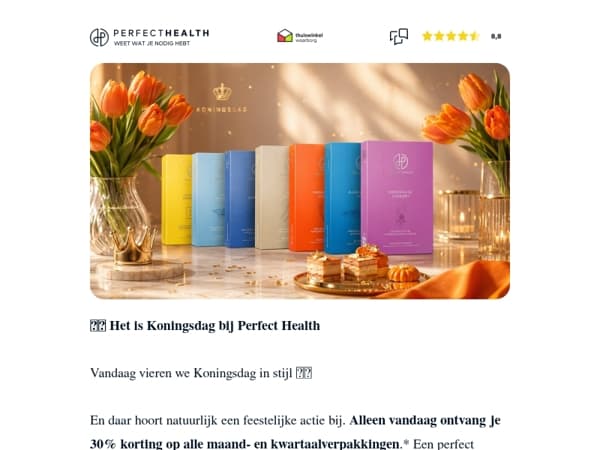Click the review speech-bubbles icon
Image resolution: width=600 pixels, height=450 pixels.
(x=399, y=36)
